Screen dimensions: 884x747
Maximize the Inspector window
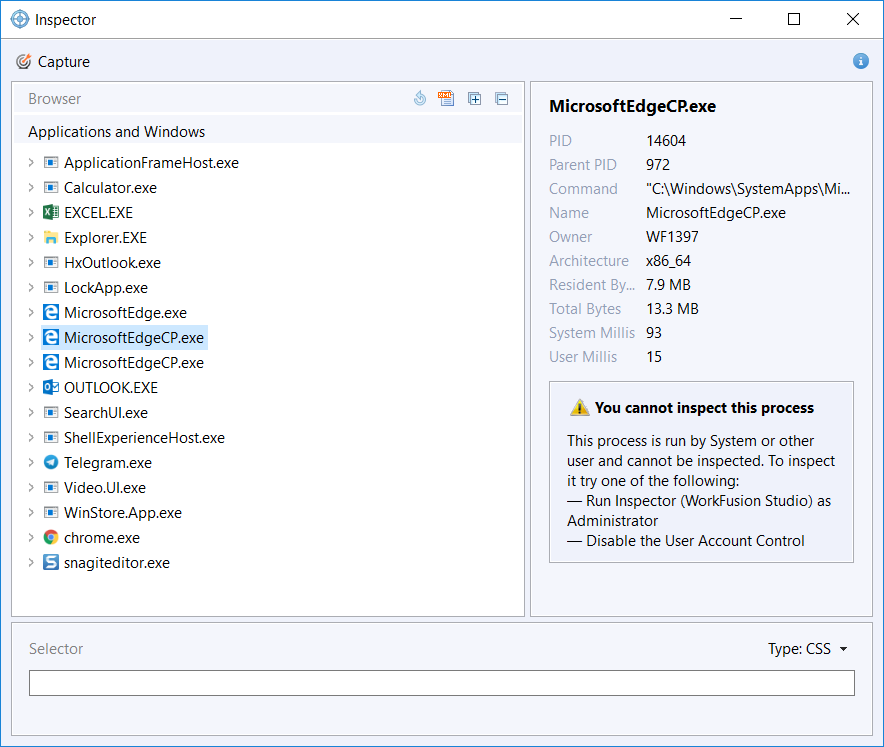coord(794,19)
